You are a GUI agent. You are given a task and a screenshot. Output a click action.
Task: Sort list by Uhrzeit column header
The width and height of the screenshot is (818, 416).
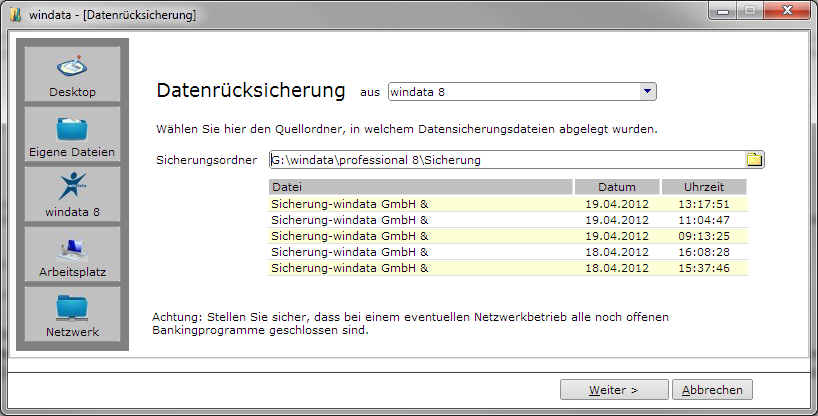704,187
